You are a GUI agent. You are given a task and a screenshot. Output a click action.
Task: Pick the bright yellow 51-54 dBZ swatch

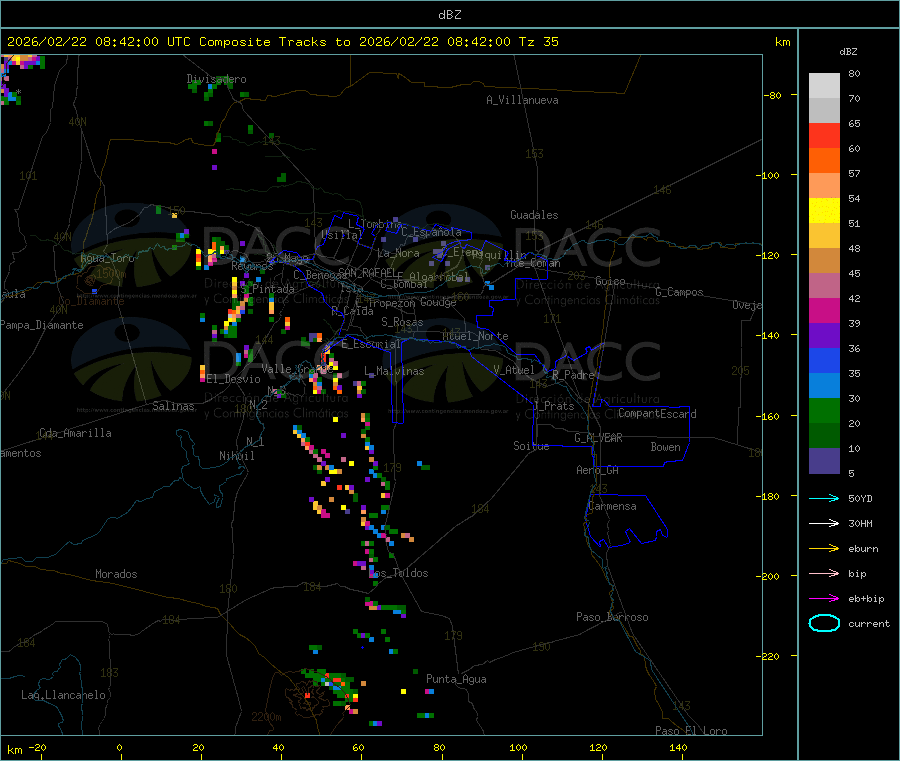point(824,211)
